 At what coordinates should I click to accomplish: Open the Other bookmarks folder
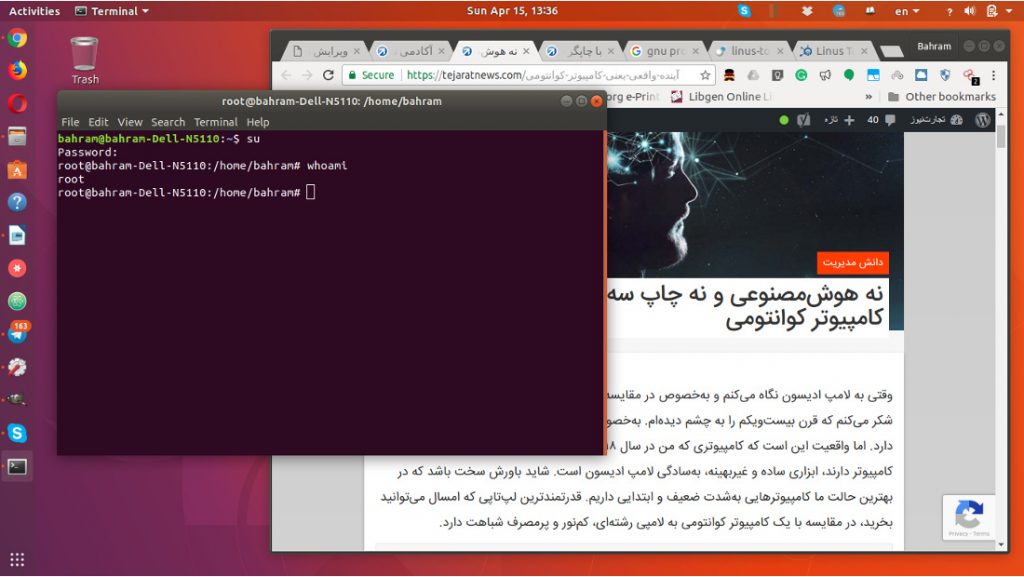tap(942, 97)
